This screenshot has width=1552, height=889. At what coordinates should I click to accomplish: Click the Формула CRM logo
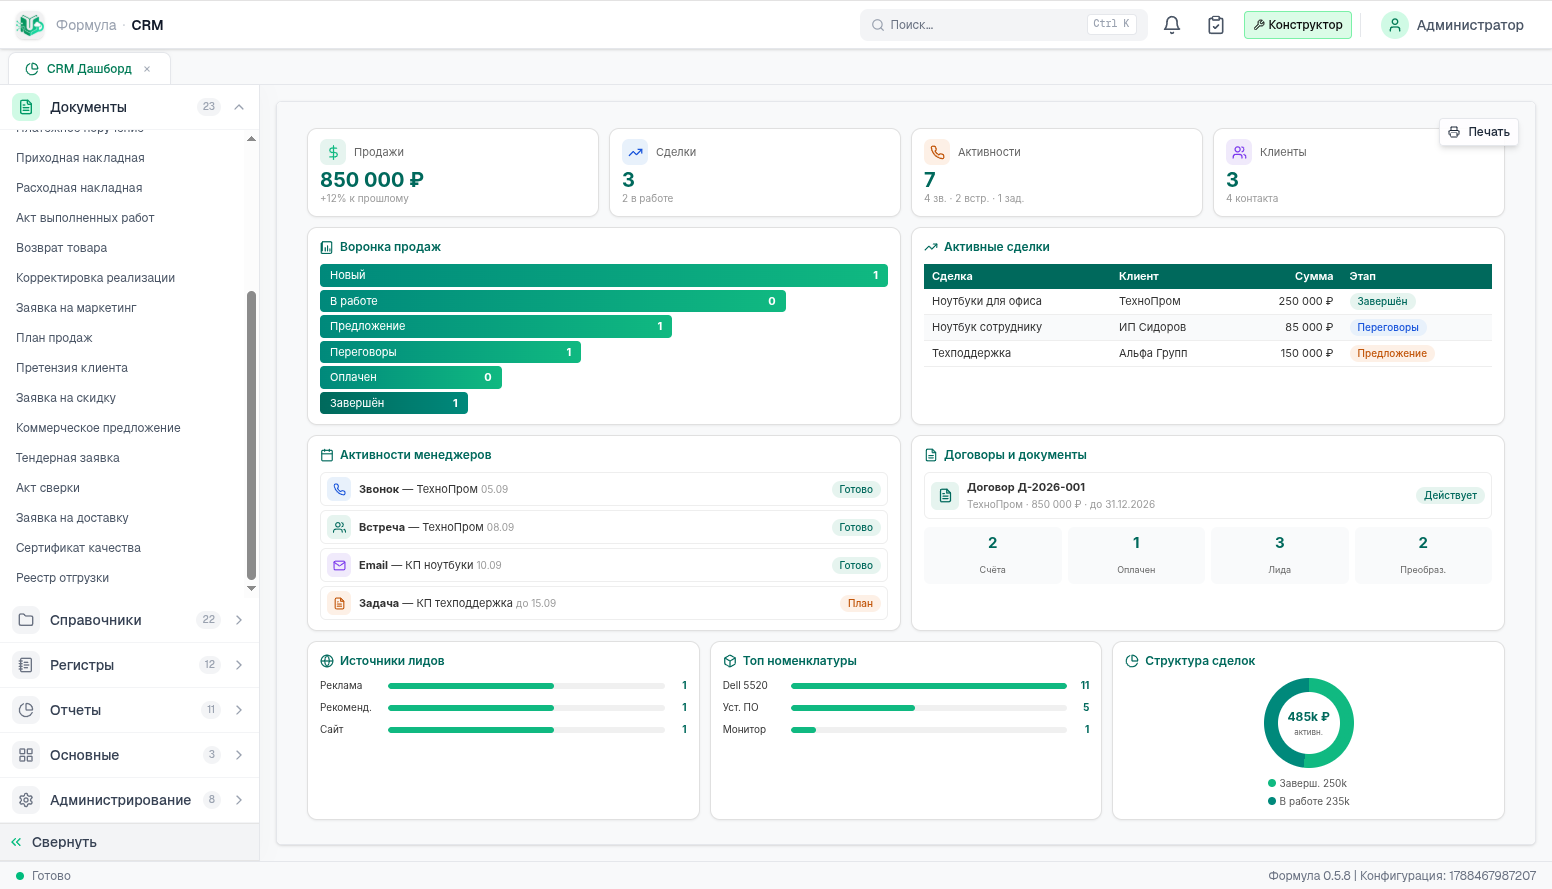click(30, 25)
